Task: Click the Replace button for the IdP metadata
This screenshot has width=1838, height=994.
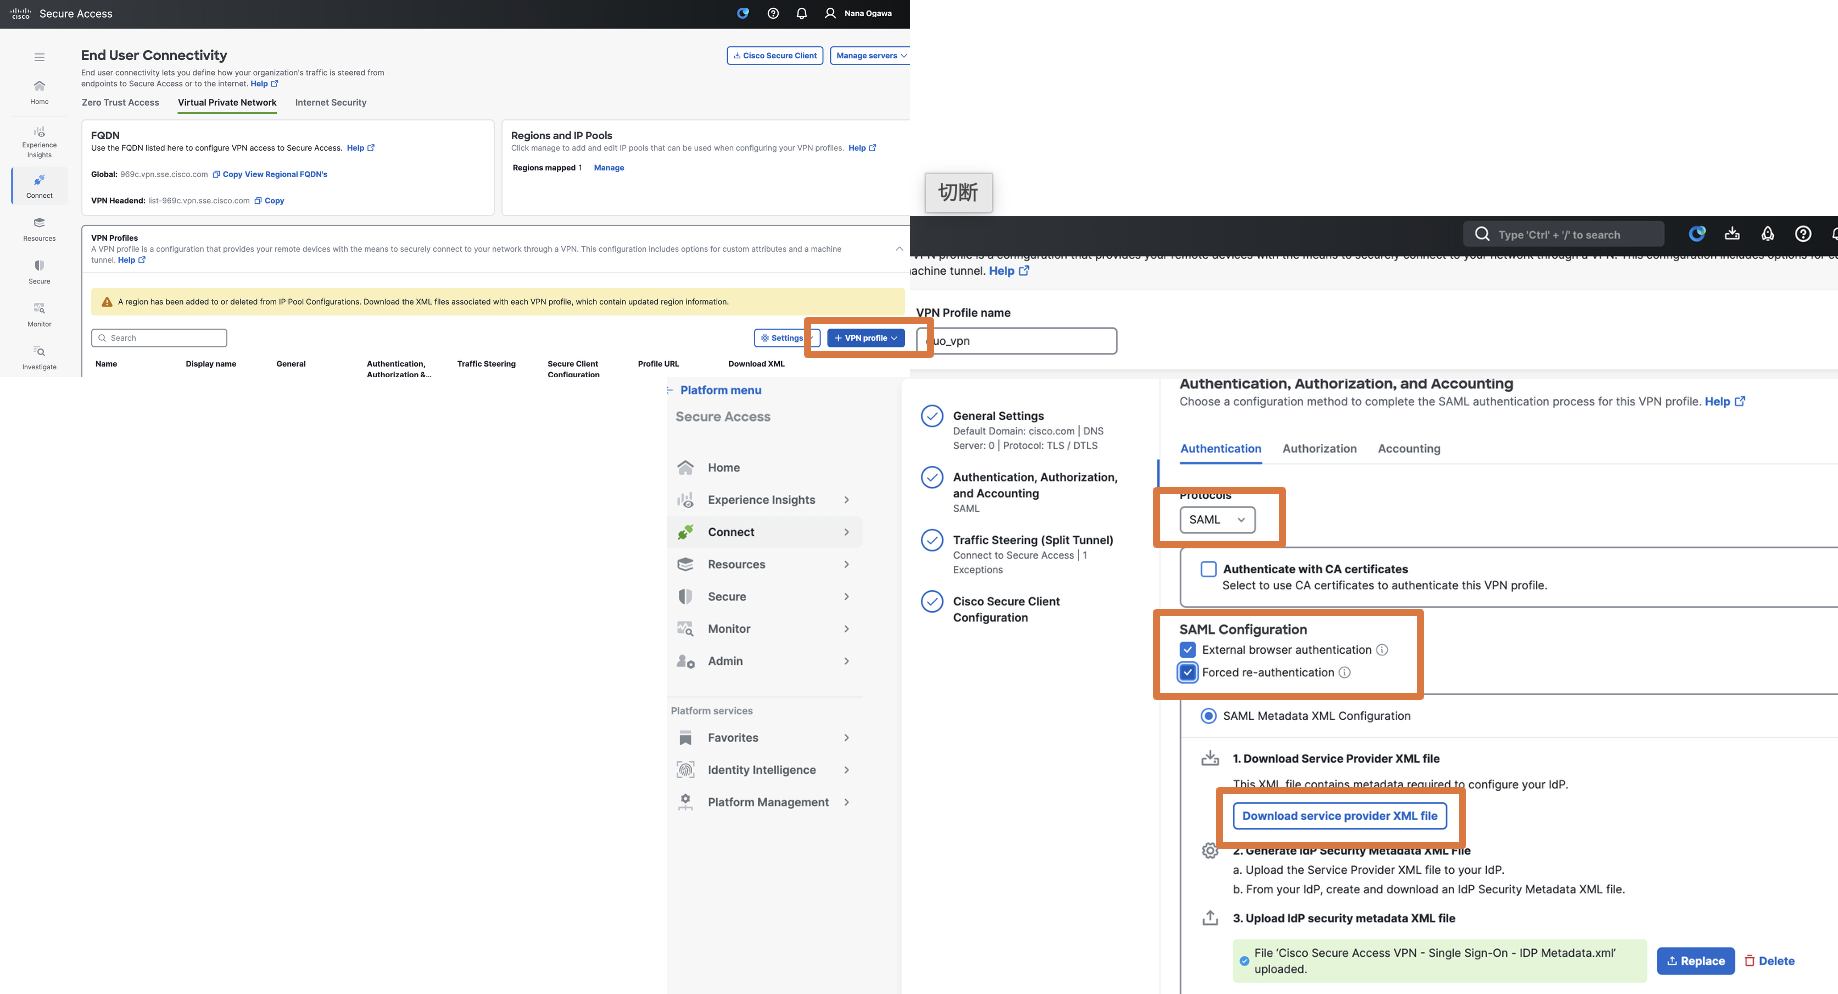Action: click(x=1696, y=961)
